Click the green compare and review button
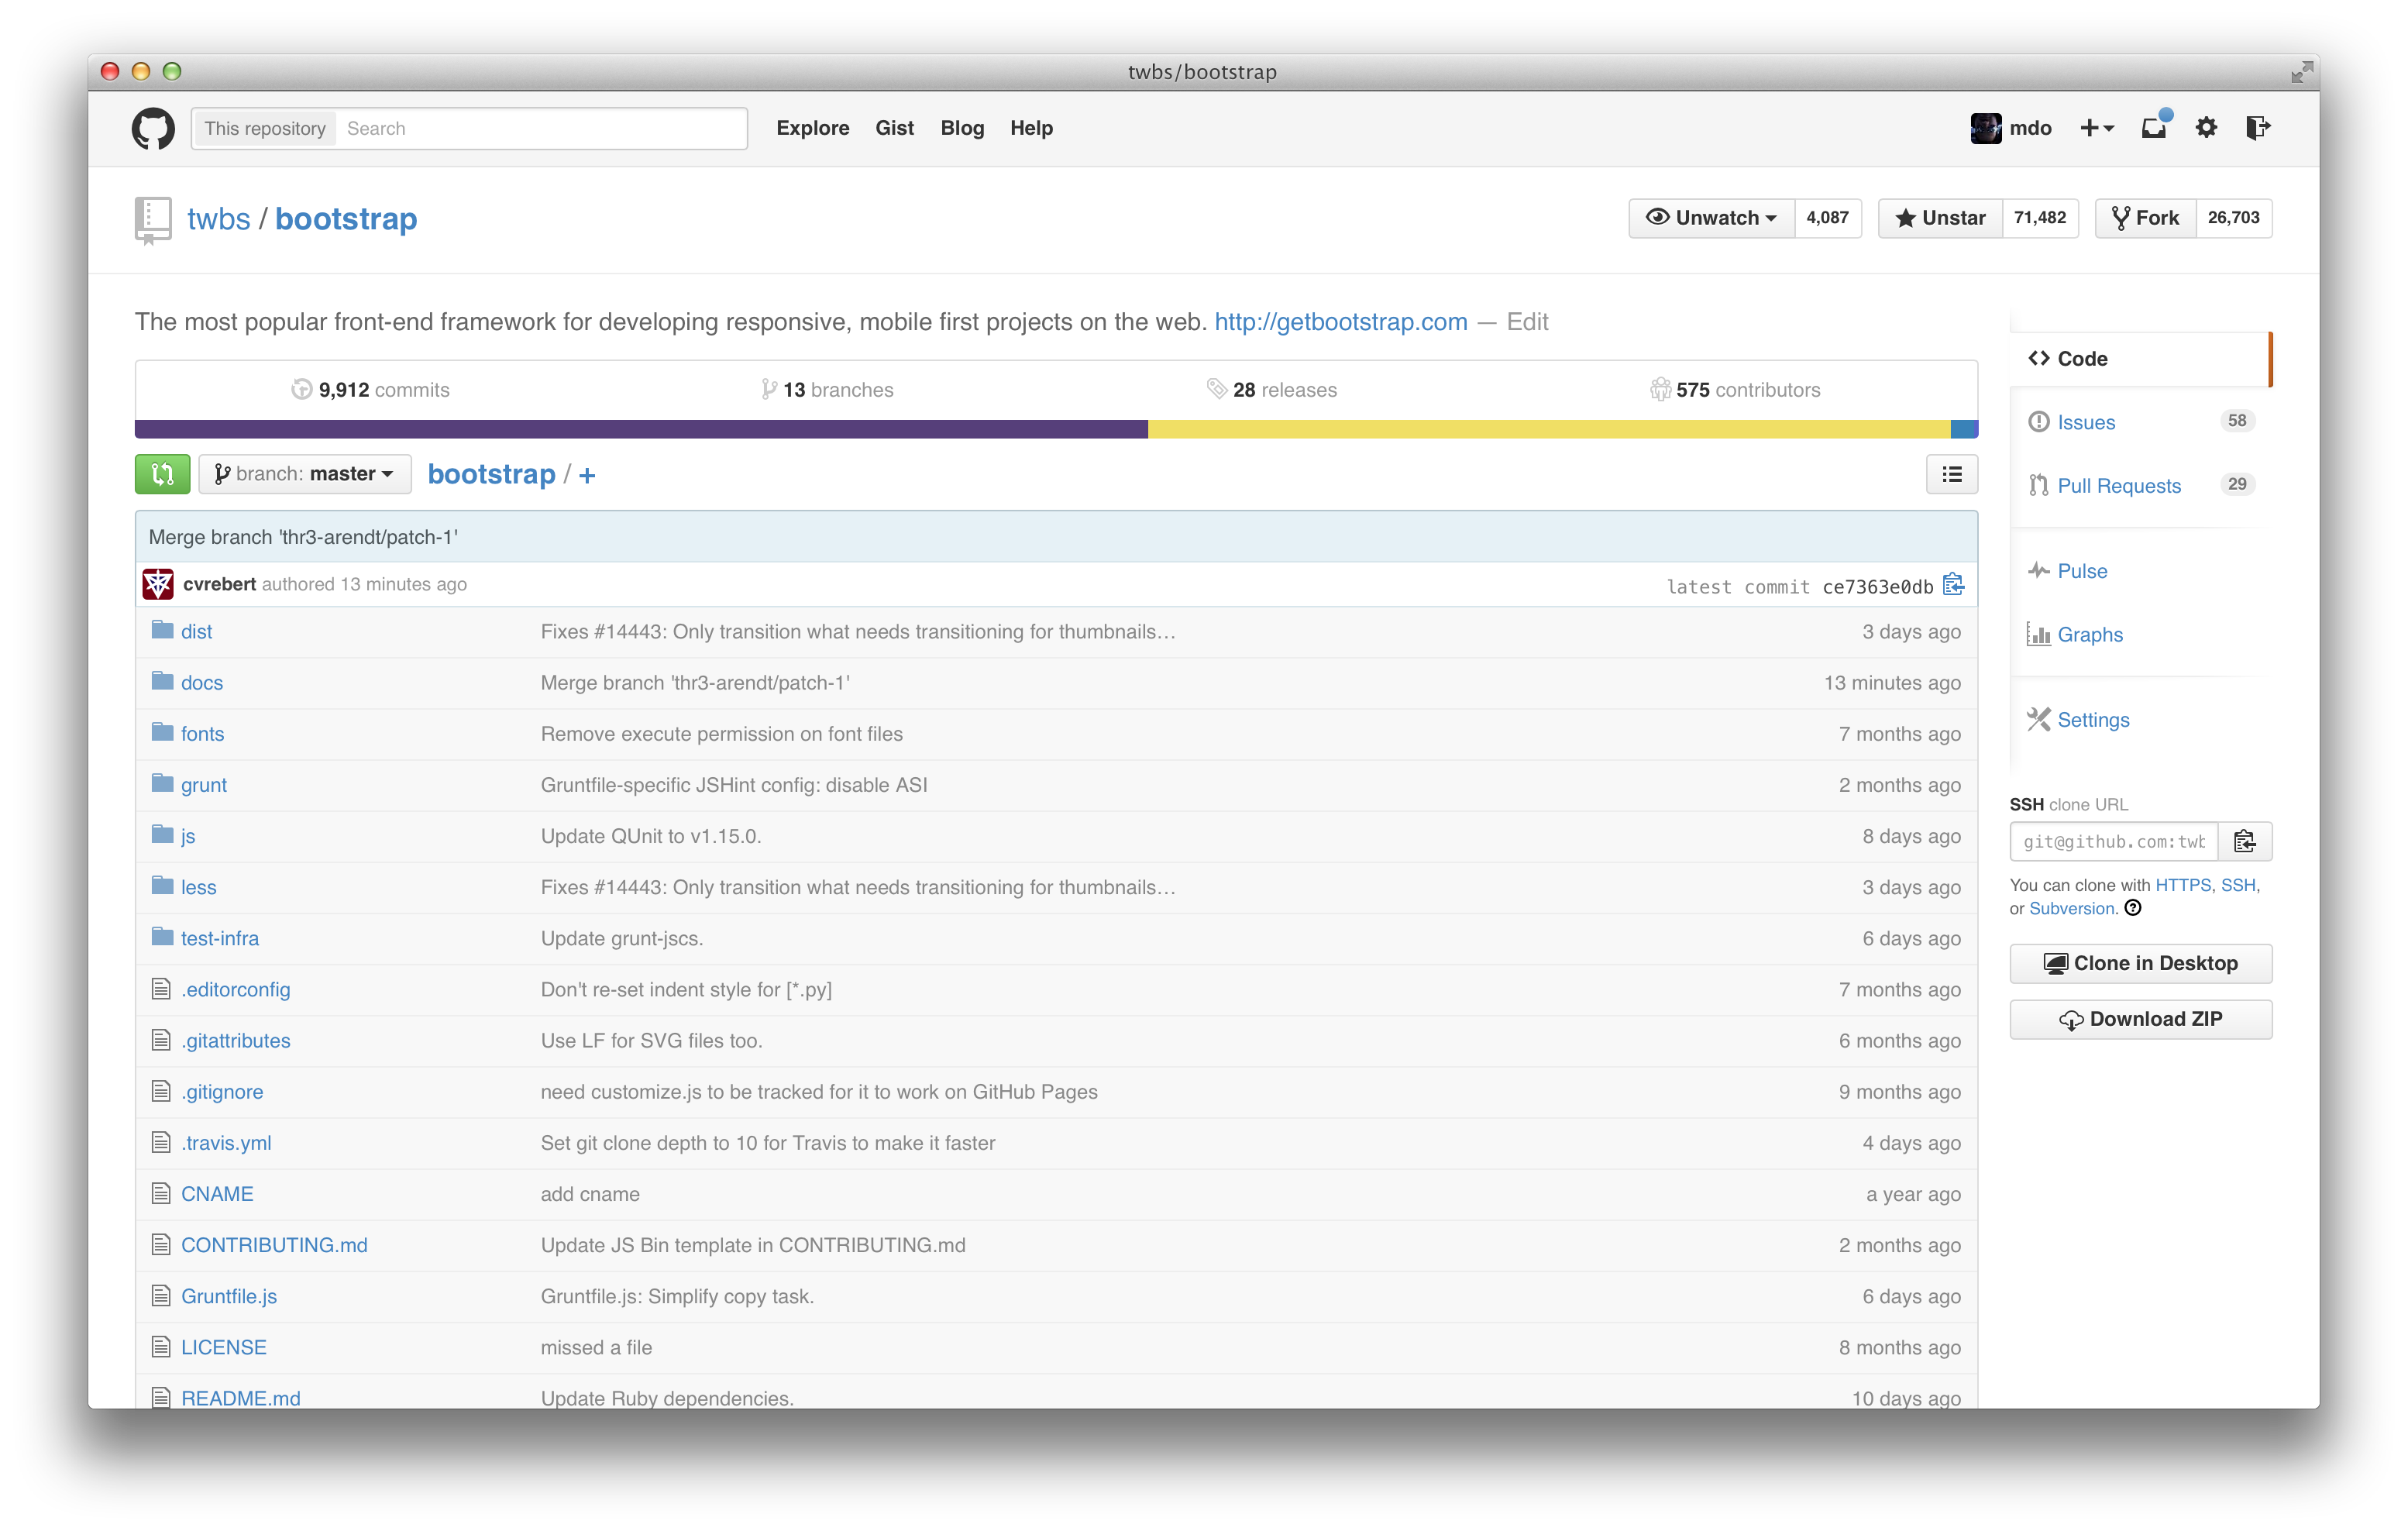The height and width of the screenshot is (1531, 2408). (x=163, y=474)
